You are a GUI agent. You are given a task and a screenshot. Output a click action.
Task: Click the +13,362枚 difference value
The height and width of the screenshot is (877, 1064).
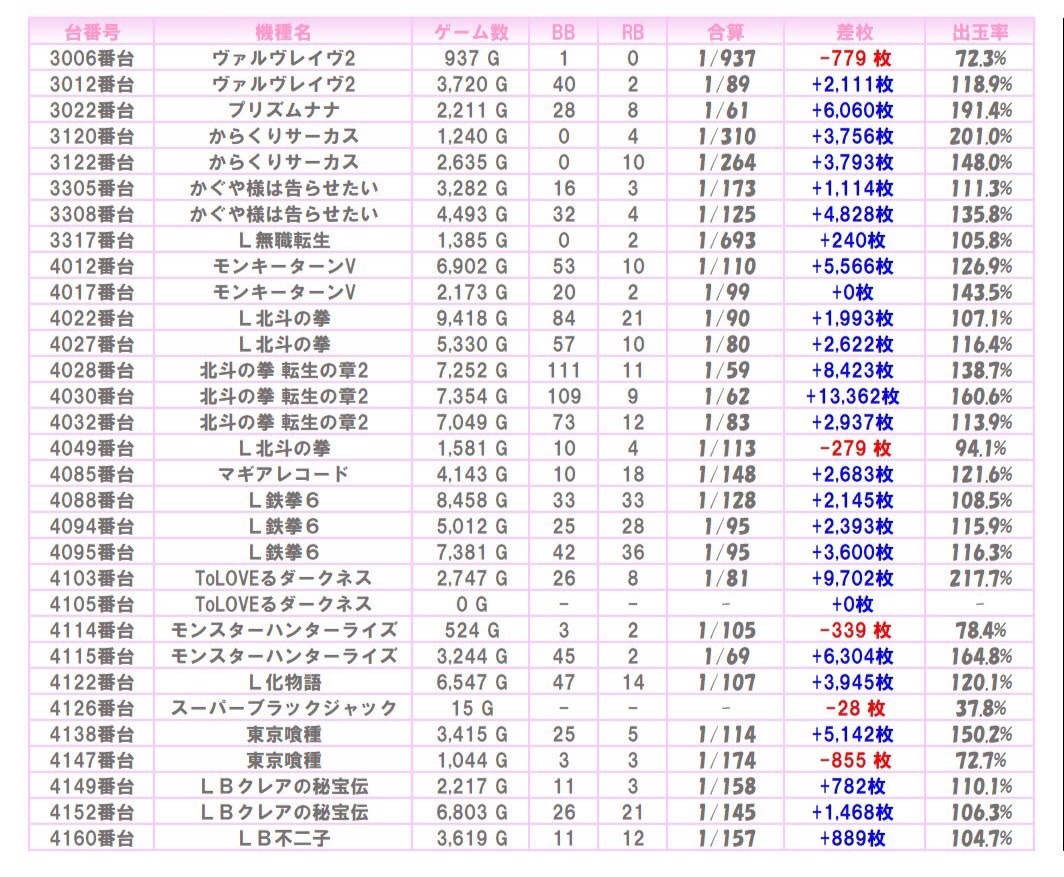(853, 396)
